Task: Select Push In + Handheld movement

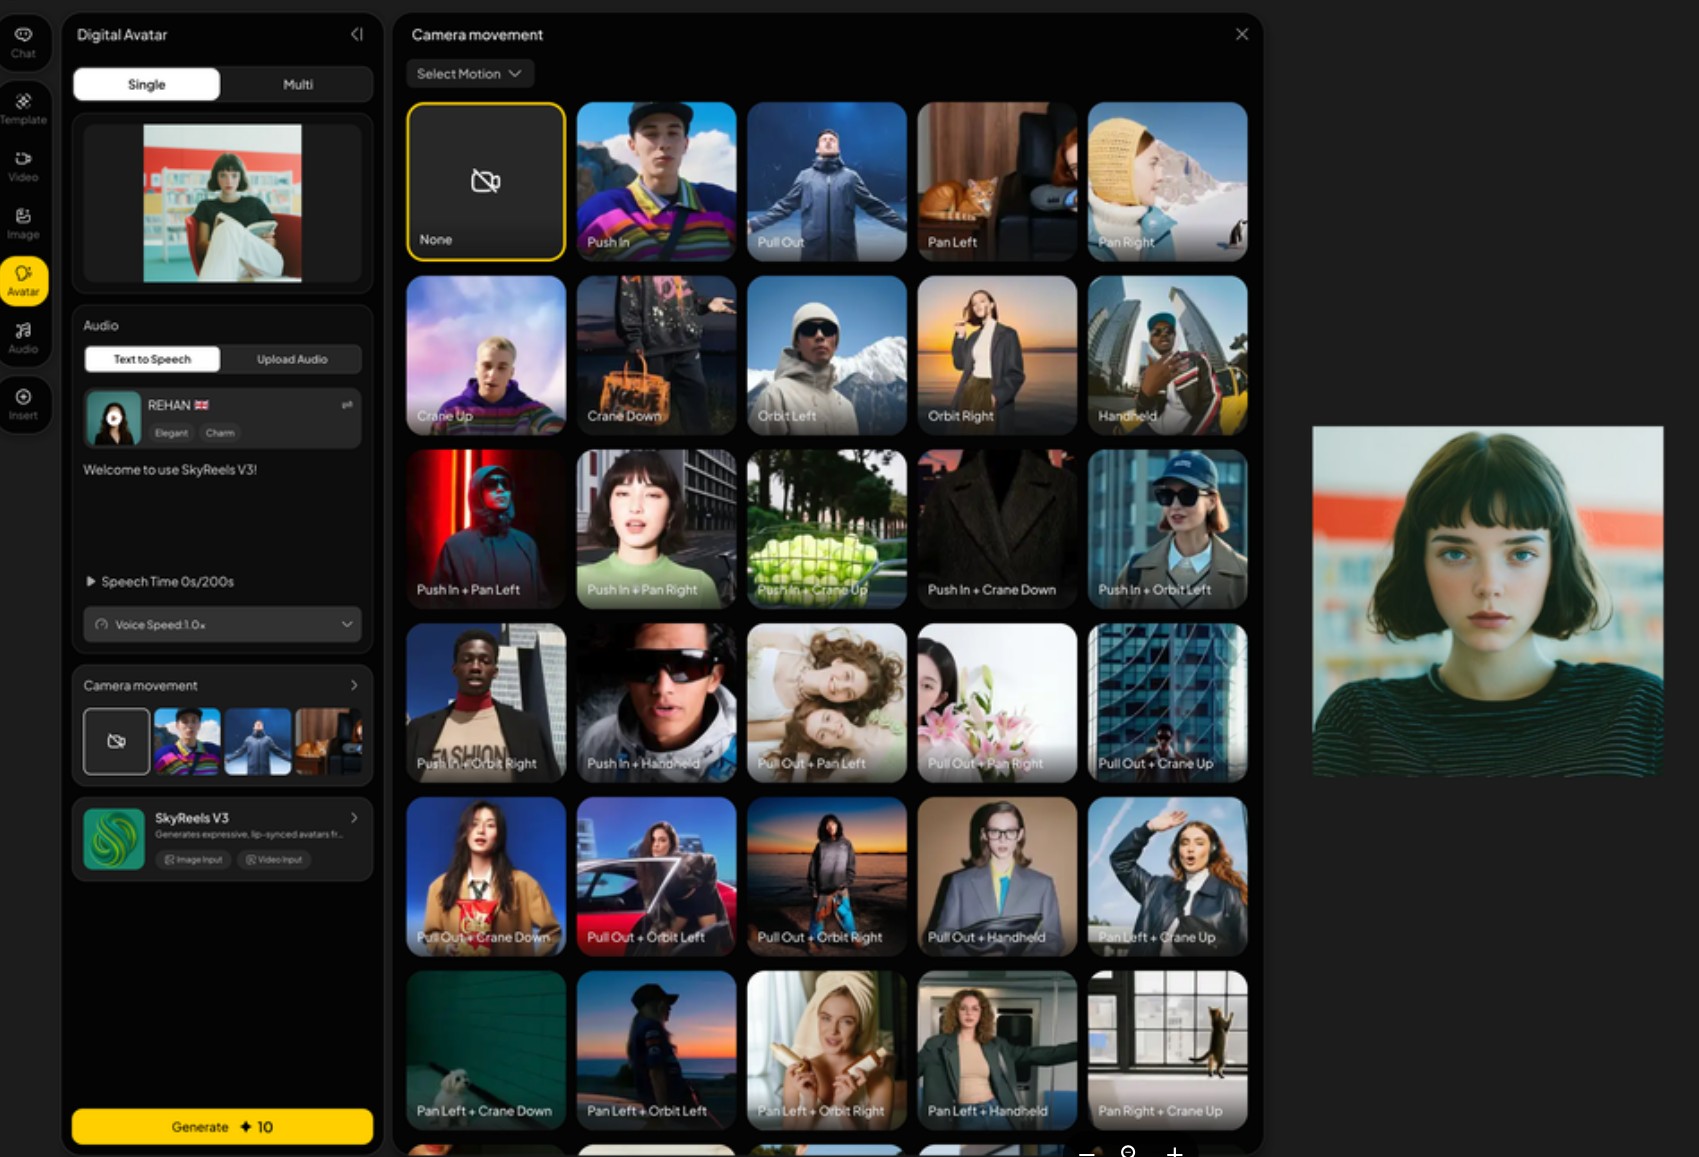Action: (x=657, y=703)
